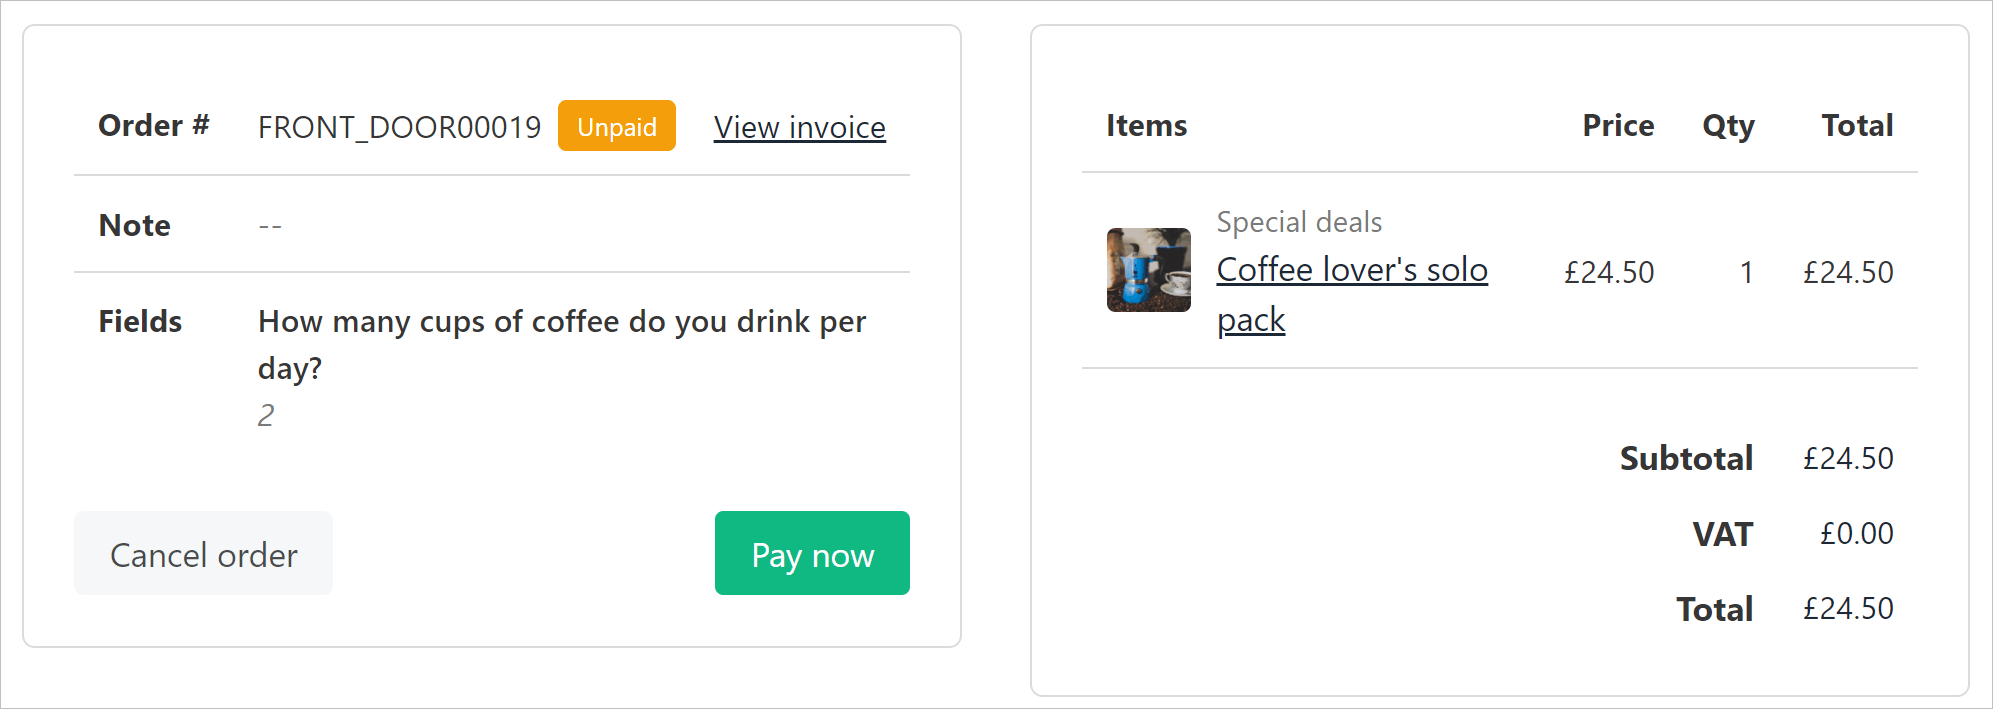Image resolution: width=1993 pixels, height=709 pixels.
Task: Open the View invoice link
Action: (800, 127)
